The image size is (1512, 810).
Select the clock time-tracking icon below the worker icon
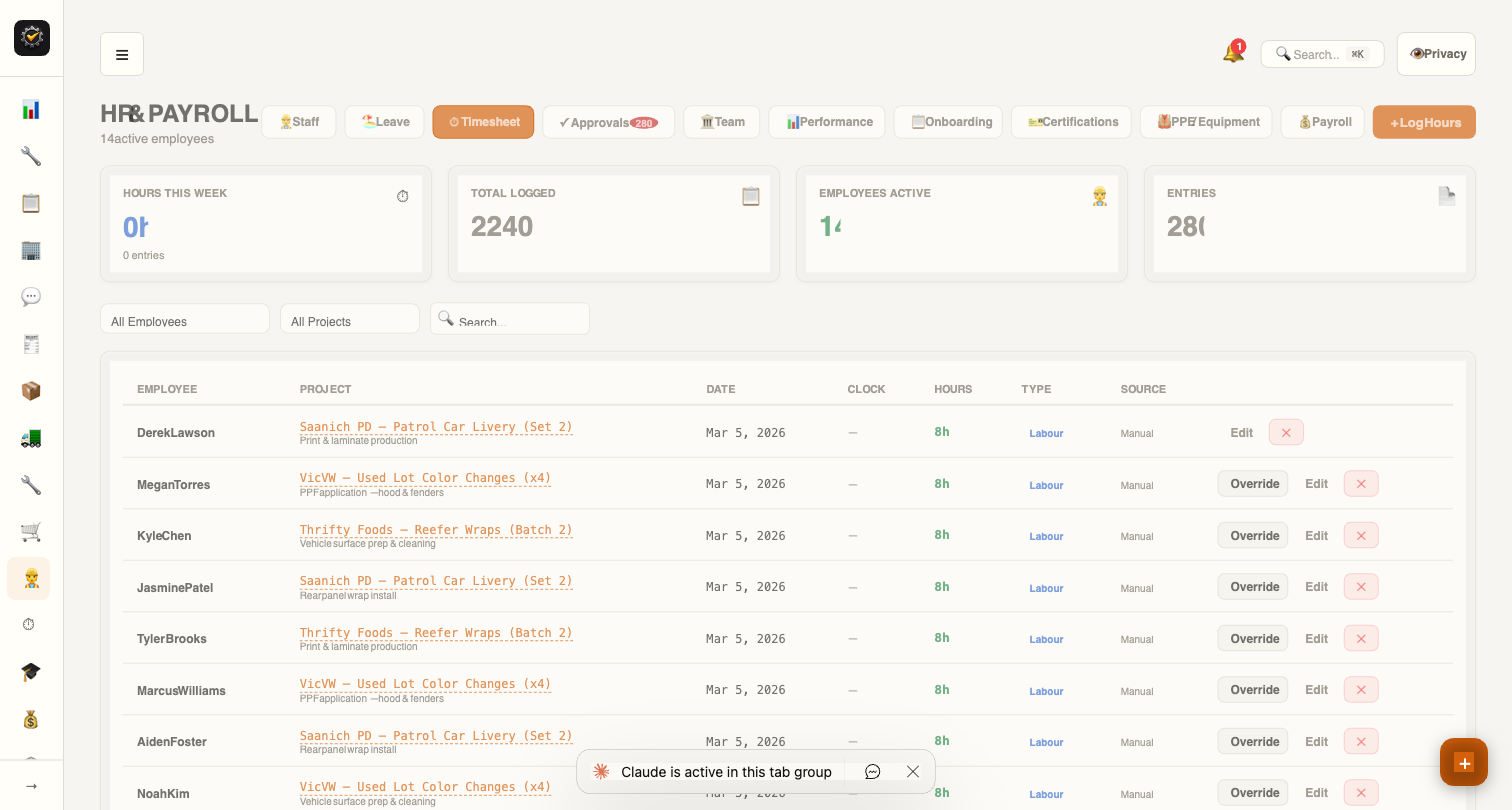(30, 624)
